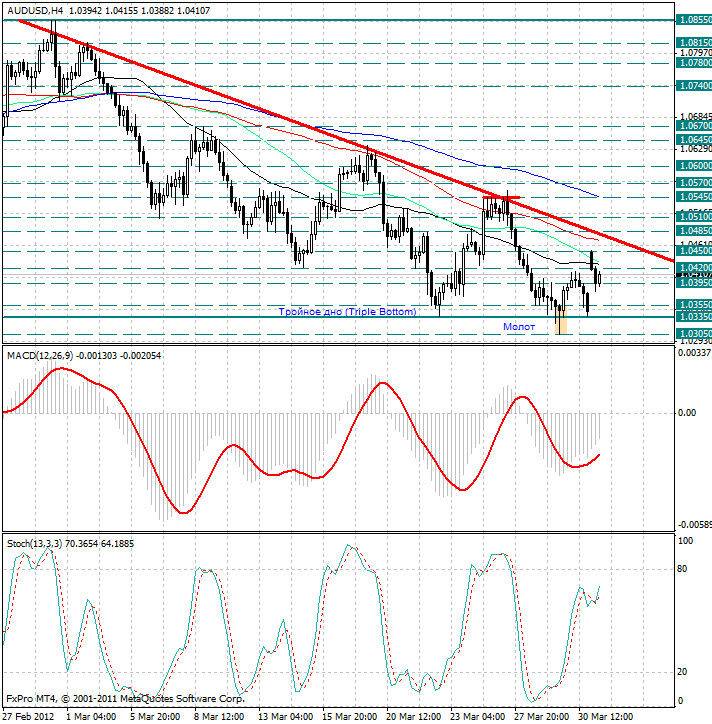Select the 1.0450 price level label
Screen dimensions: 712x724
coord(694,251)
